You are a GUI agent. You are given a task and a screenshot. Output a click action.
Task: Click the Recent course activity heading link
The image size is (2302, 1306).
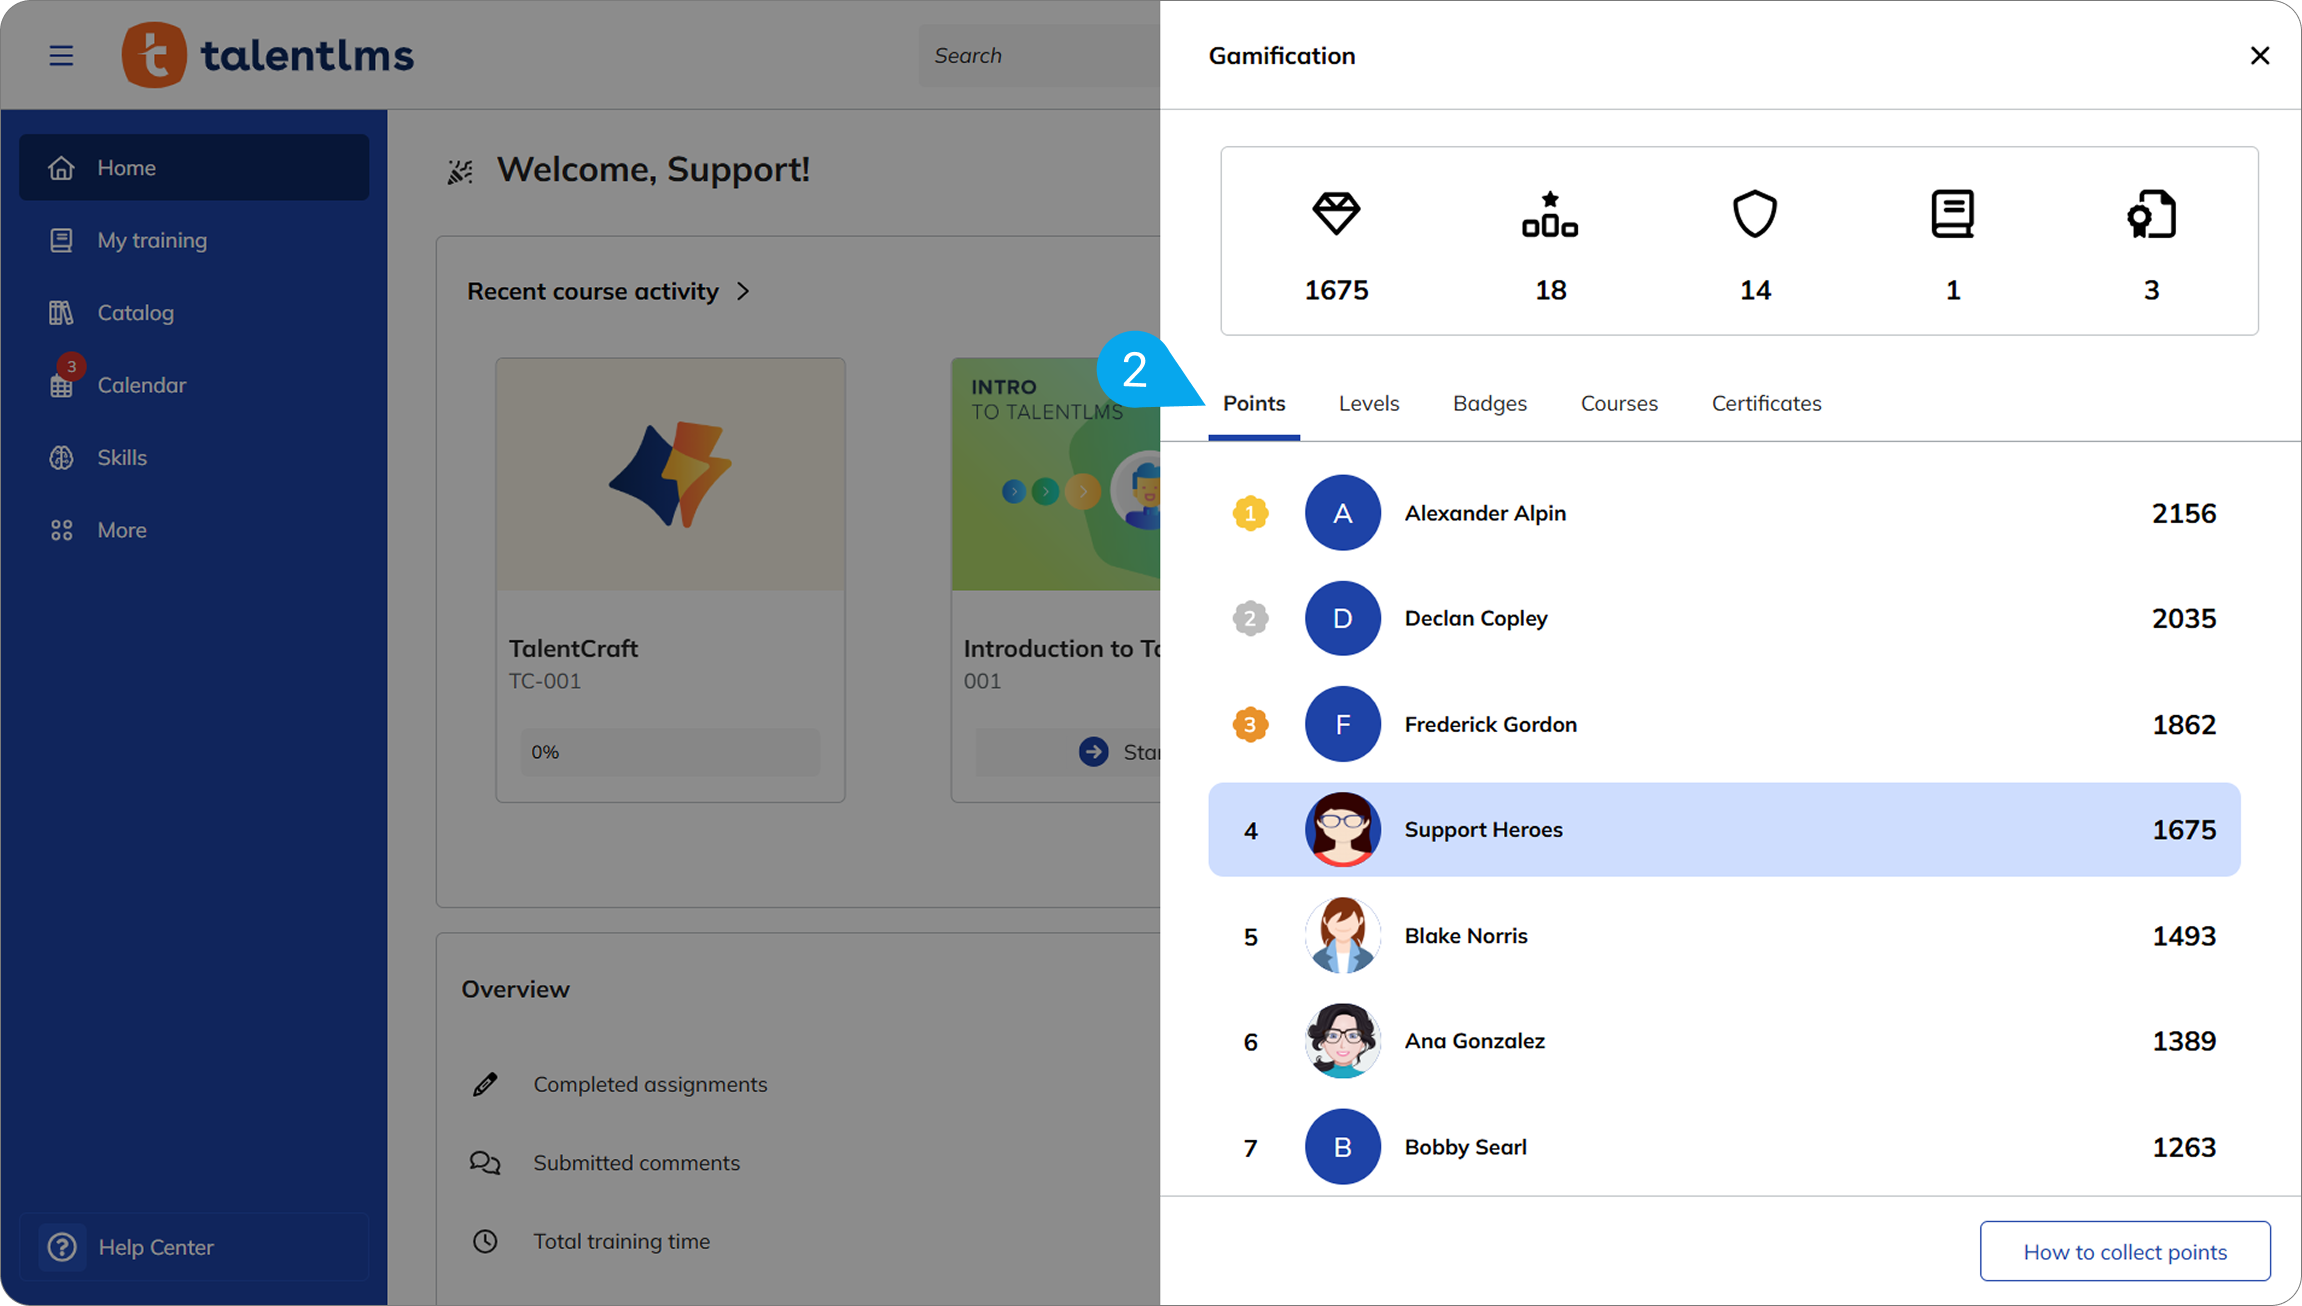pos(593,291)
